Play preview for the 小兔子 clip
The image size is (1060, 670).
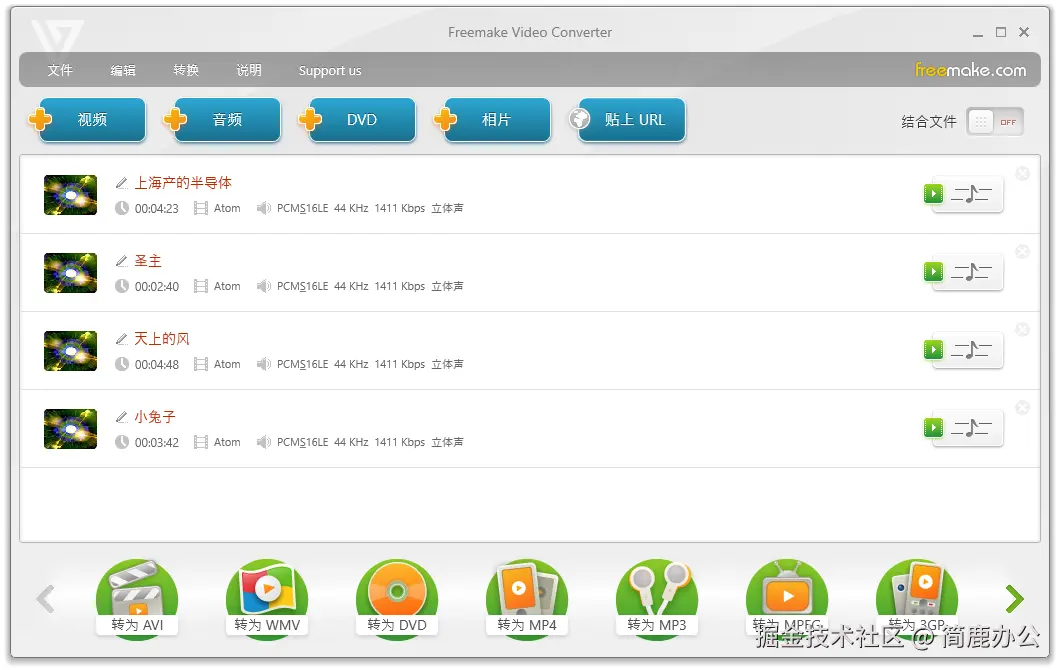[x=933, y=428]
